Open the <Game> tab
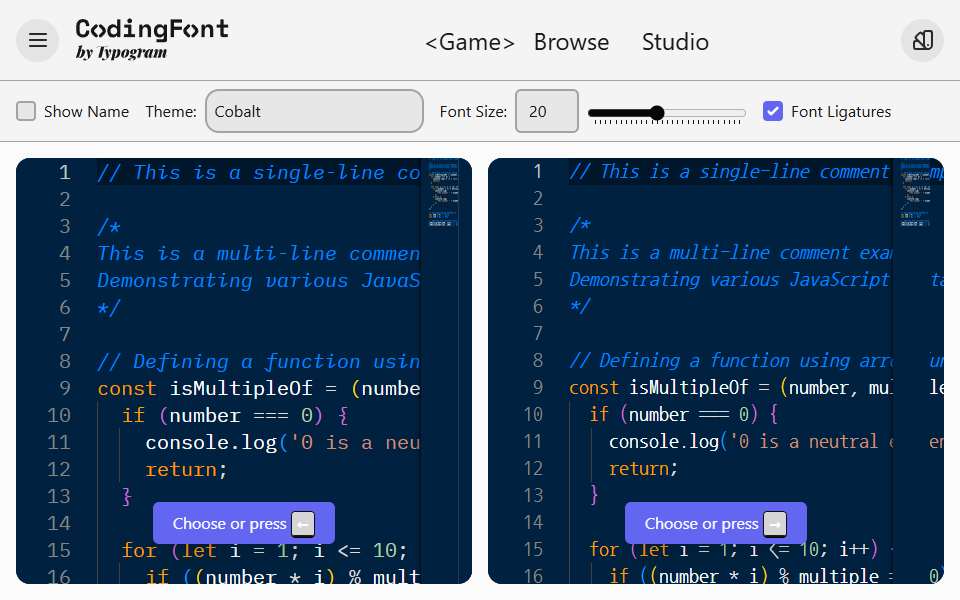 click(470, 42)
